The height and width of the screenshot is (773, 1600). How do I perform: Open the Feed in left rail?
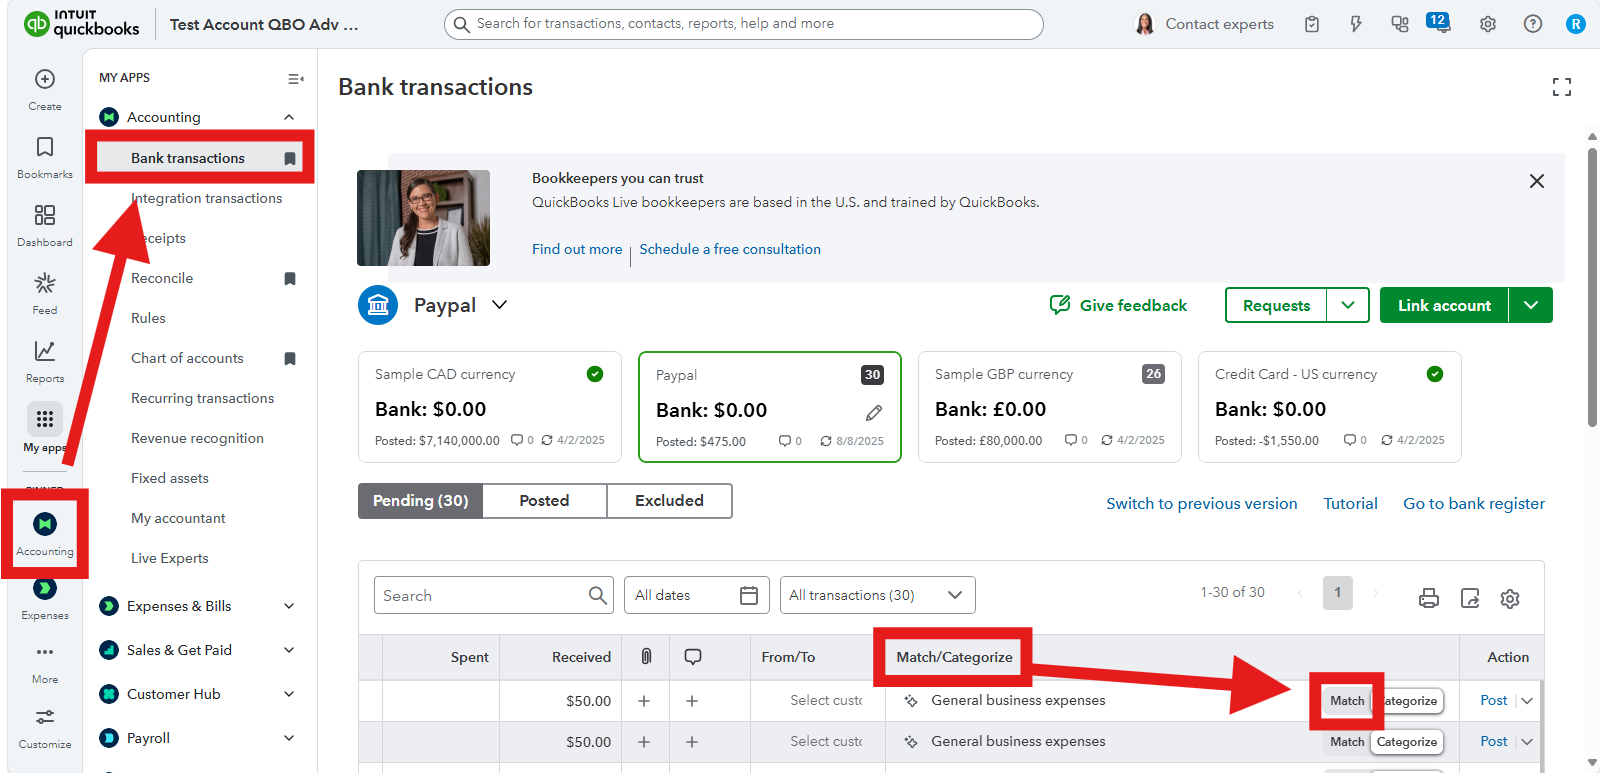[x=45, y=294]
